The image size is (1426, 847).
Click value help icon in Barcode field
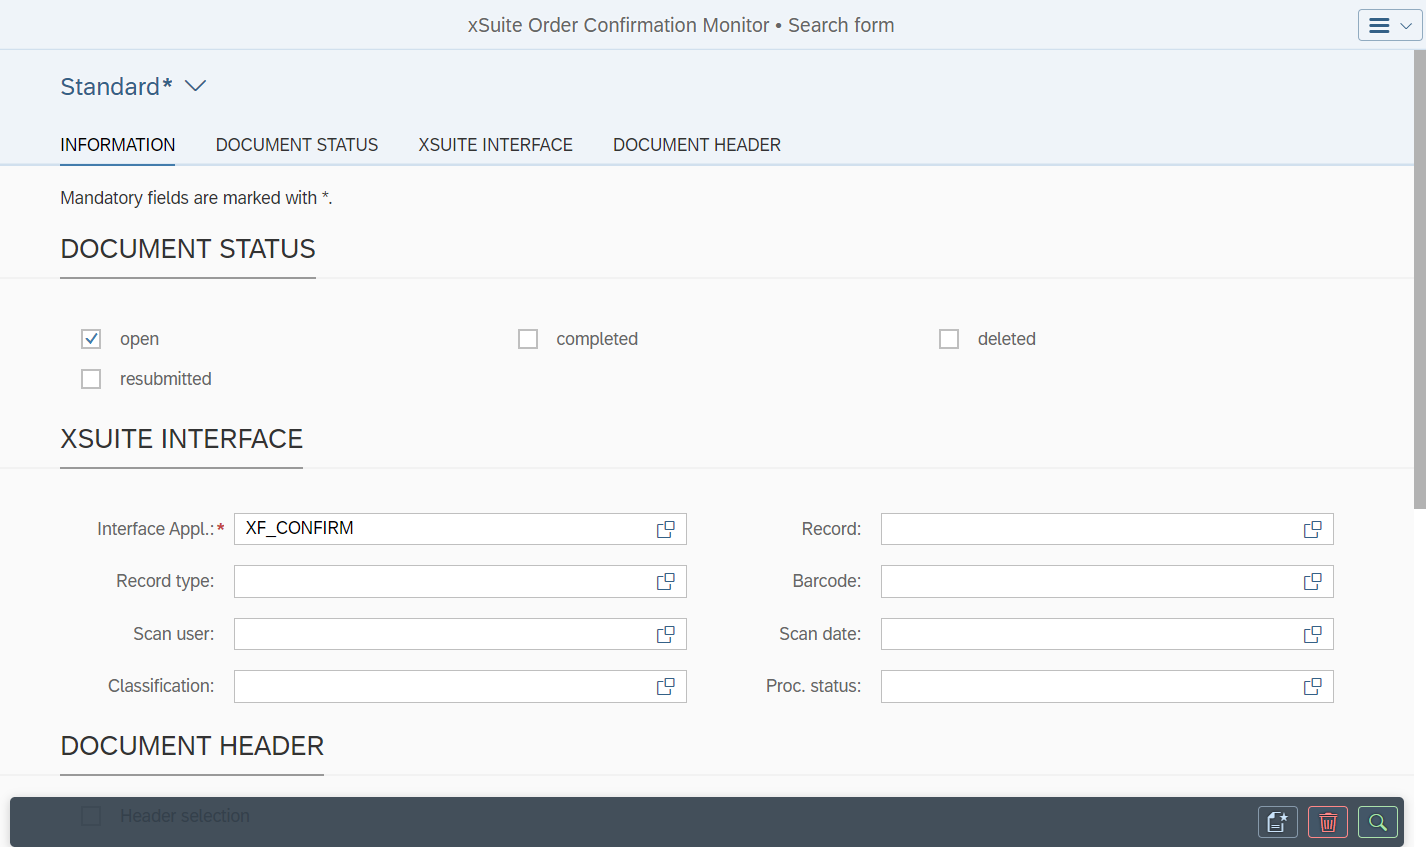[x=1312, y=582]
